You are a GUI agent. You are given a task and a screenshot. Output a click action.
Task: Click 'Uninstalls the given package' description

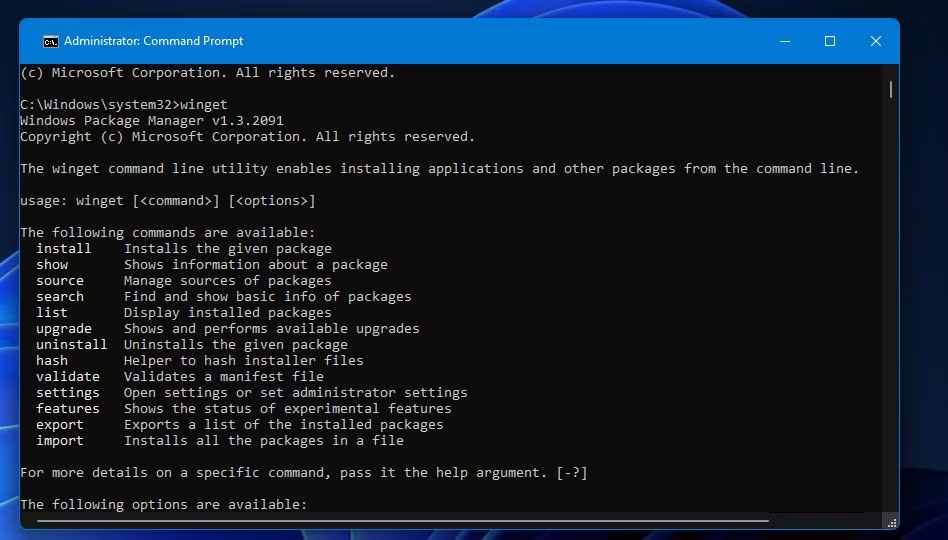[x=236, y=345]
